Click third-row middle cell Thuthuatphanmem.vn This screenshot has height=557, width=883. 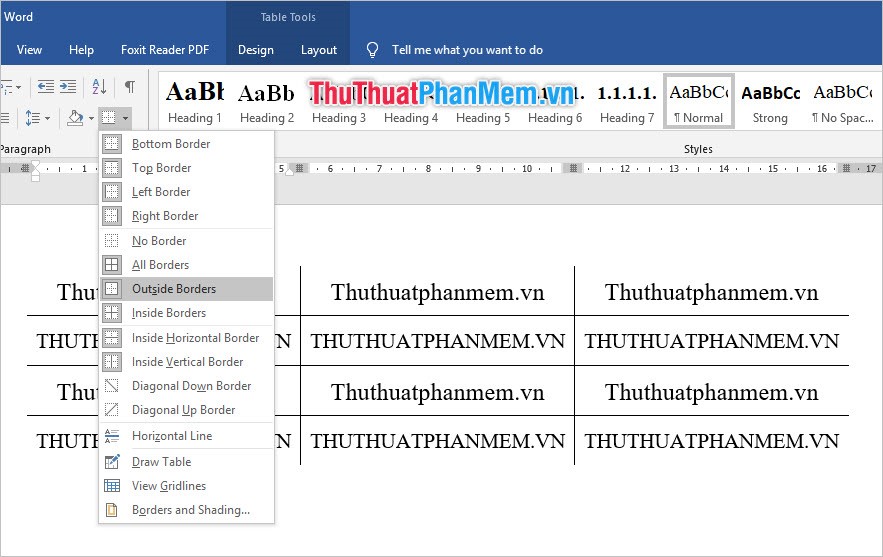438,392
